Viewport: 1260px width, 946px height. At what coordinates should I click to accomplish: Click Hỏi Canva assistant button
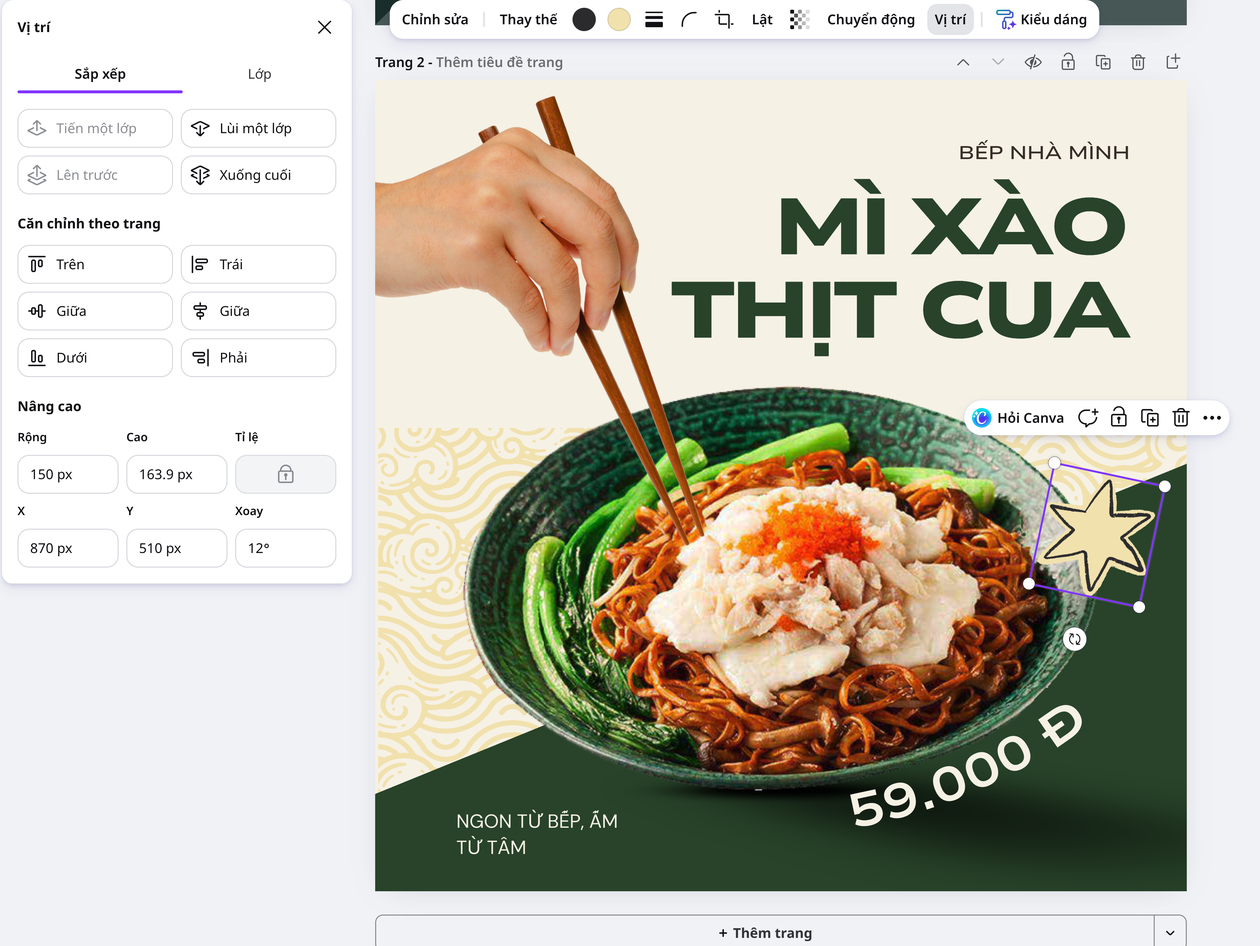point(1018,418)
